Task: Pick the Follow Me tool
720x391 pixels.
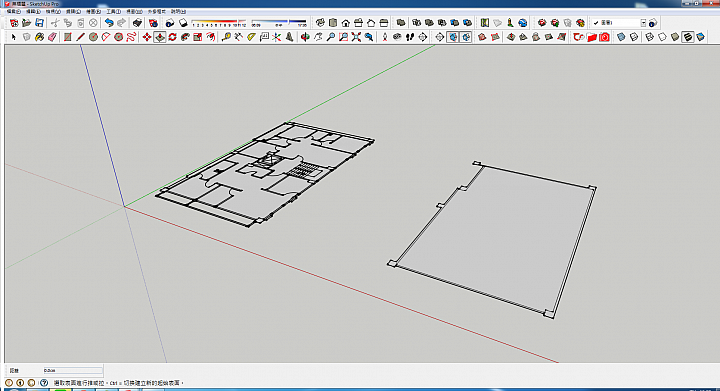Action: pos(185,37)
